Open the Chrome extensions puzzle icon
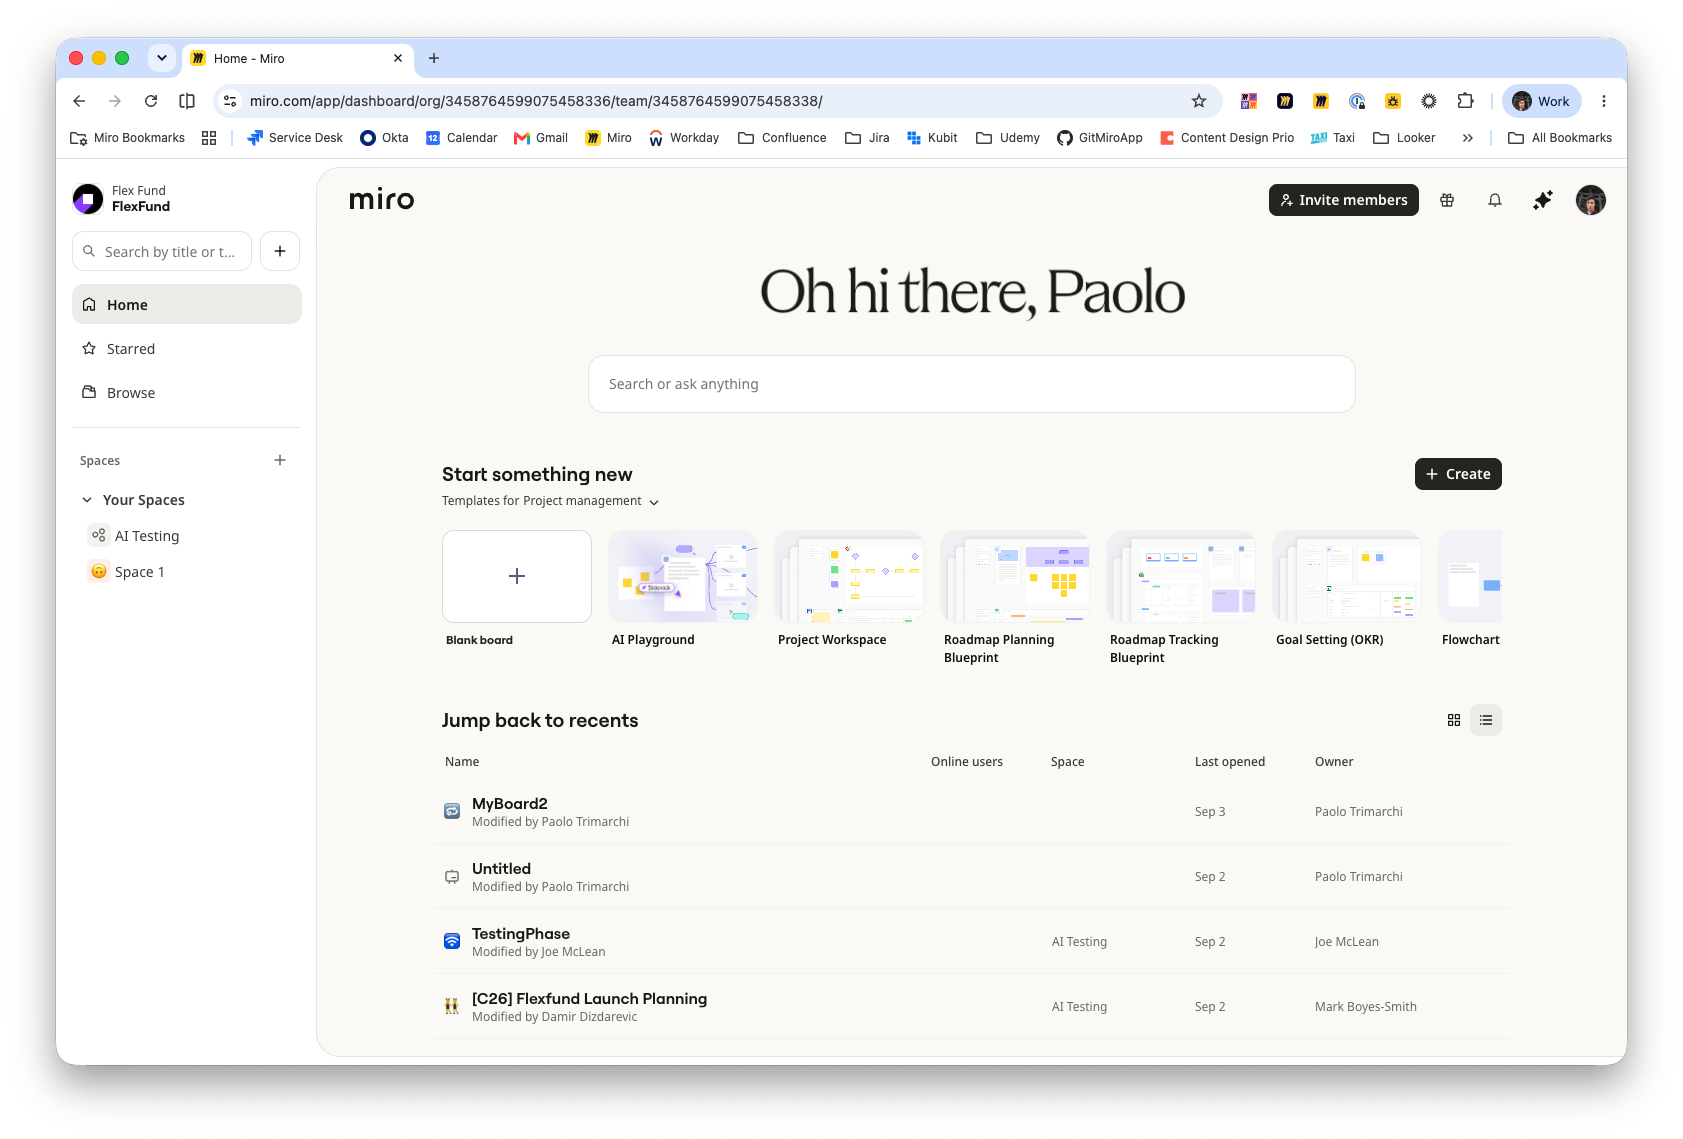The width and height of the screenshot is (1683, 1139). pyautogui.click(x=1465, y=101)
